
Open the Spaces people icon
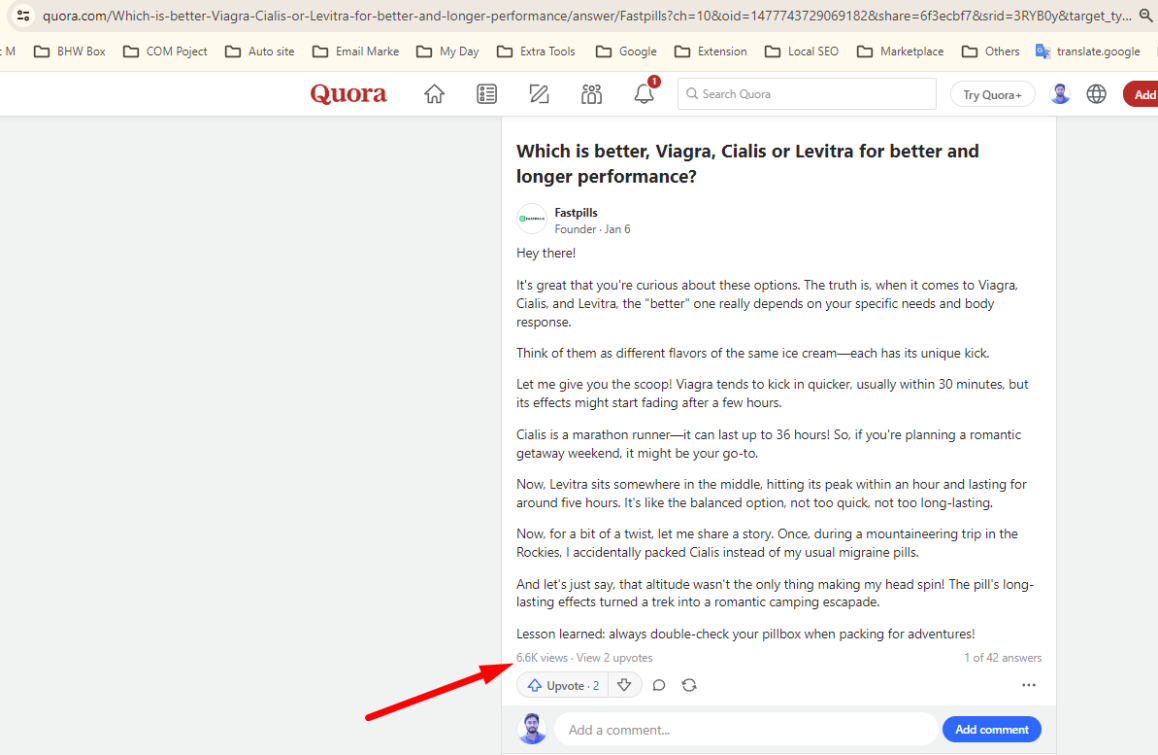tap(592, 94)
